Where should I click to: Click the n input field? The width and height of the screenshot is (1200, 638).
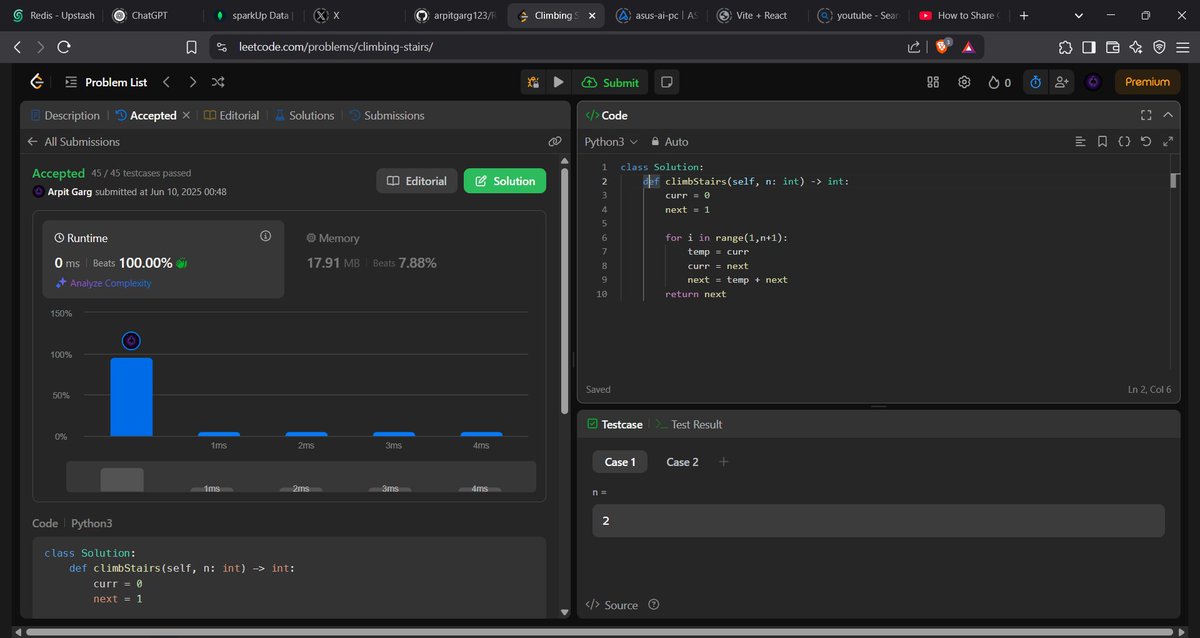878,521
